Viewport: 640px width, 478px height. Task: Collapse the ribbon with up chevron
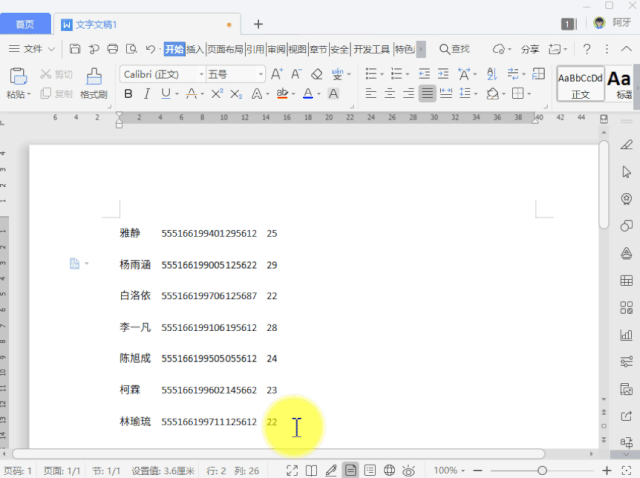626,49
